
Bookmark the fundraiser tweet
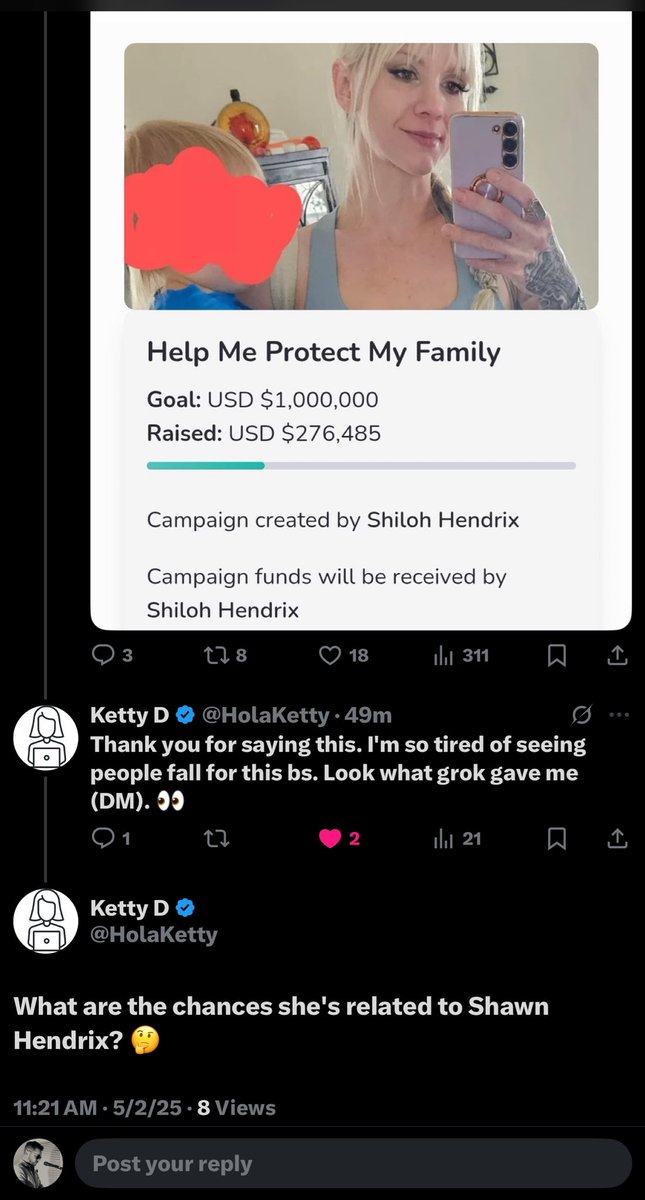(558, 655)
